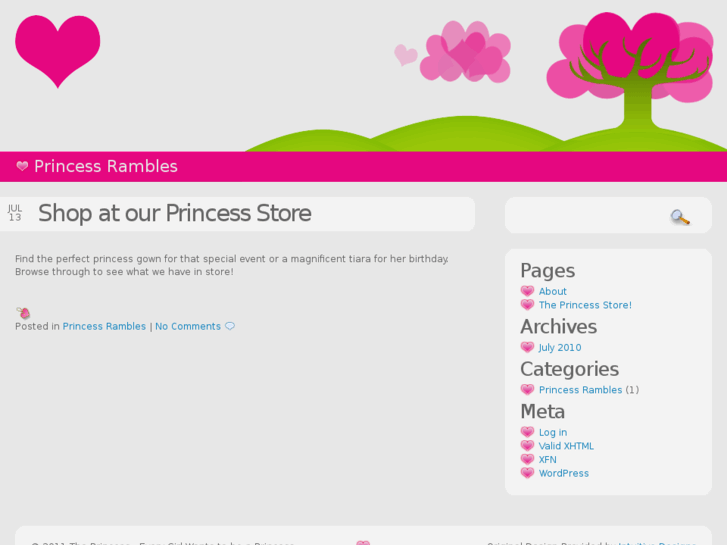Screen dimensions: 727x545
Task: Click the heart bullet beside July 2010
Action: click(527, 348)
